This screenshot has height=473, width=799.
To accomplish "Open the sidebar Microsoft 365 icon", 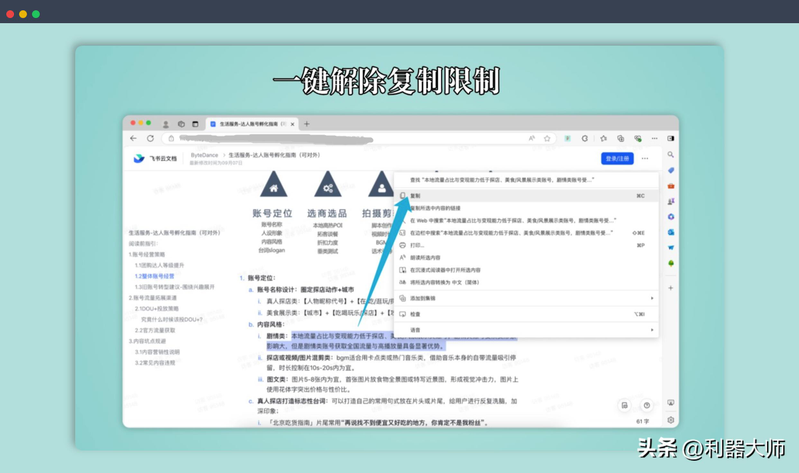I will (x=671, y=217).
